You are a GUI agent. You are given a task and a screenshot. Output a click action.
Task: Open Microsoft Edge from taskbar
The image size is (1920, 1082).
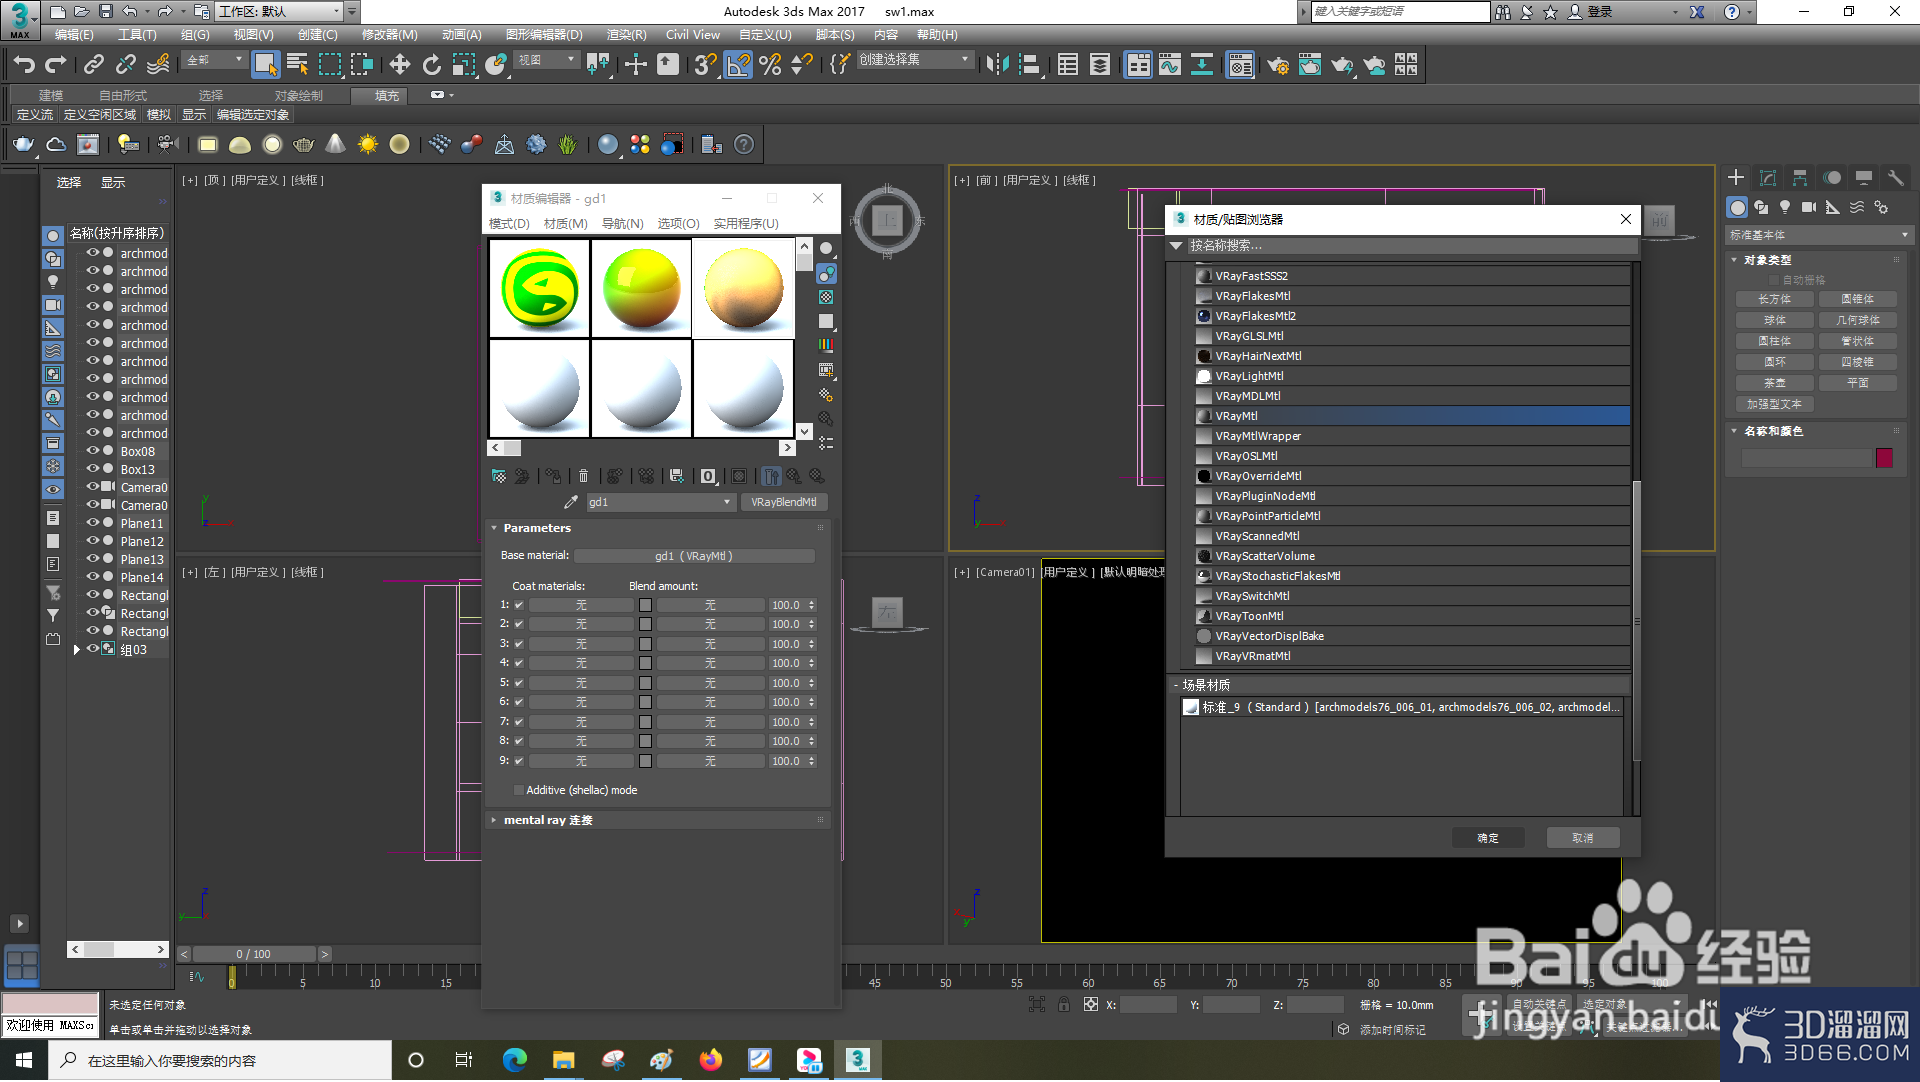pyautogui.click(x=515, y=1060)
